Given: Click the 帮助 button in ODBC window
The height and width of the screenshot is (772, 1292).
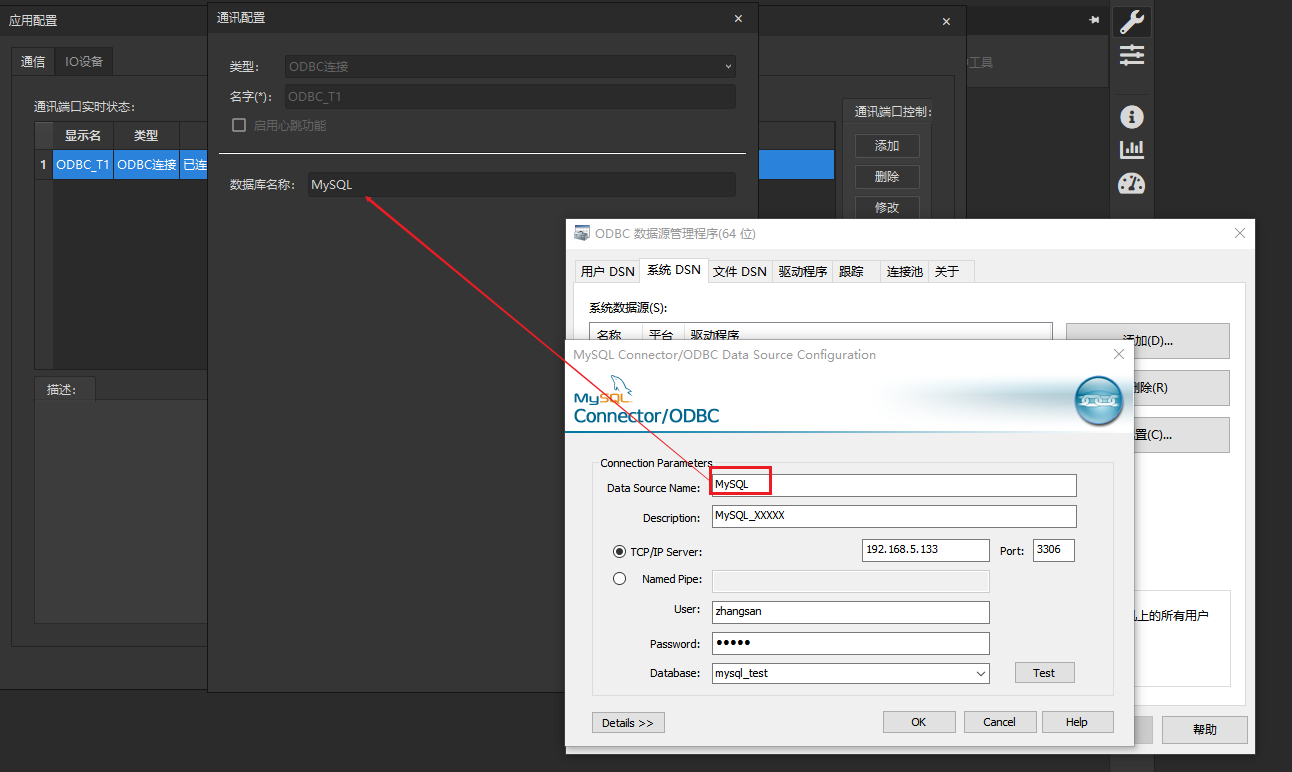Looking at the screenshot, I should click(1205, 730).
